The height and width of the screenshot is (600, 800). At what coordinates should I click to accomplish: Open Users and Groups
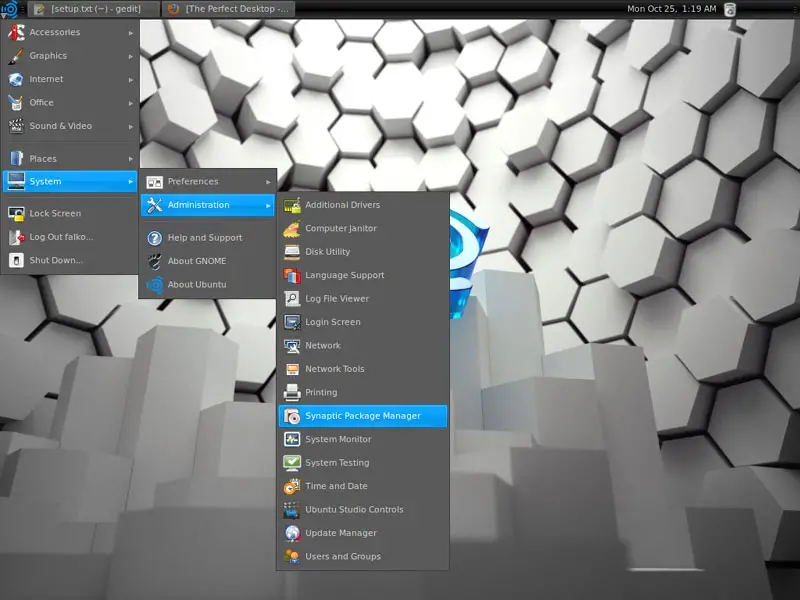[x=363, y=557]
